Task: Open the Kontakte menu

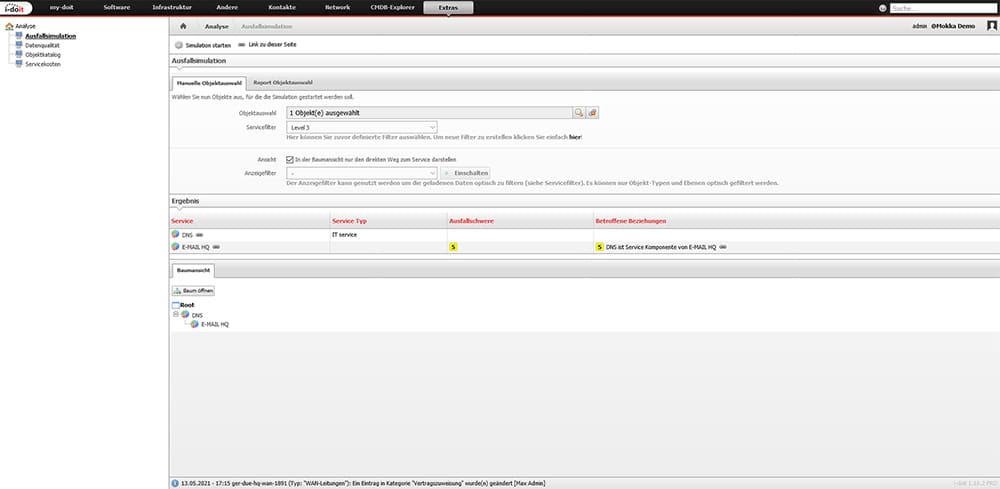Action: pyautogui.click(x=283, y=8)
